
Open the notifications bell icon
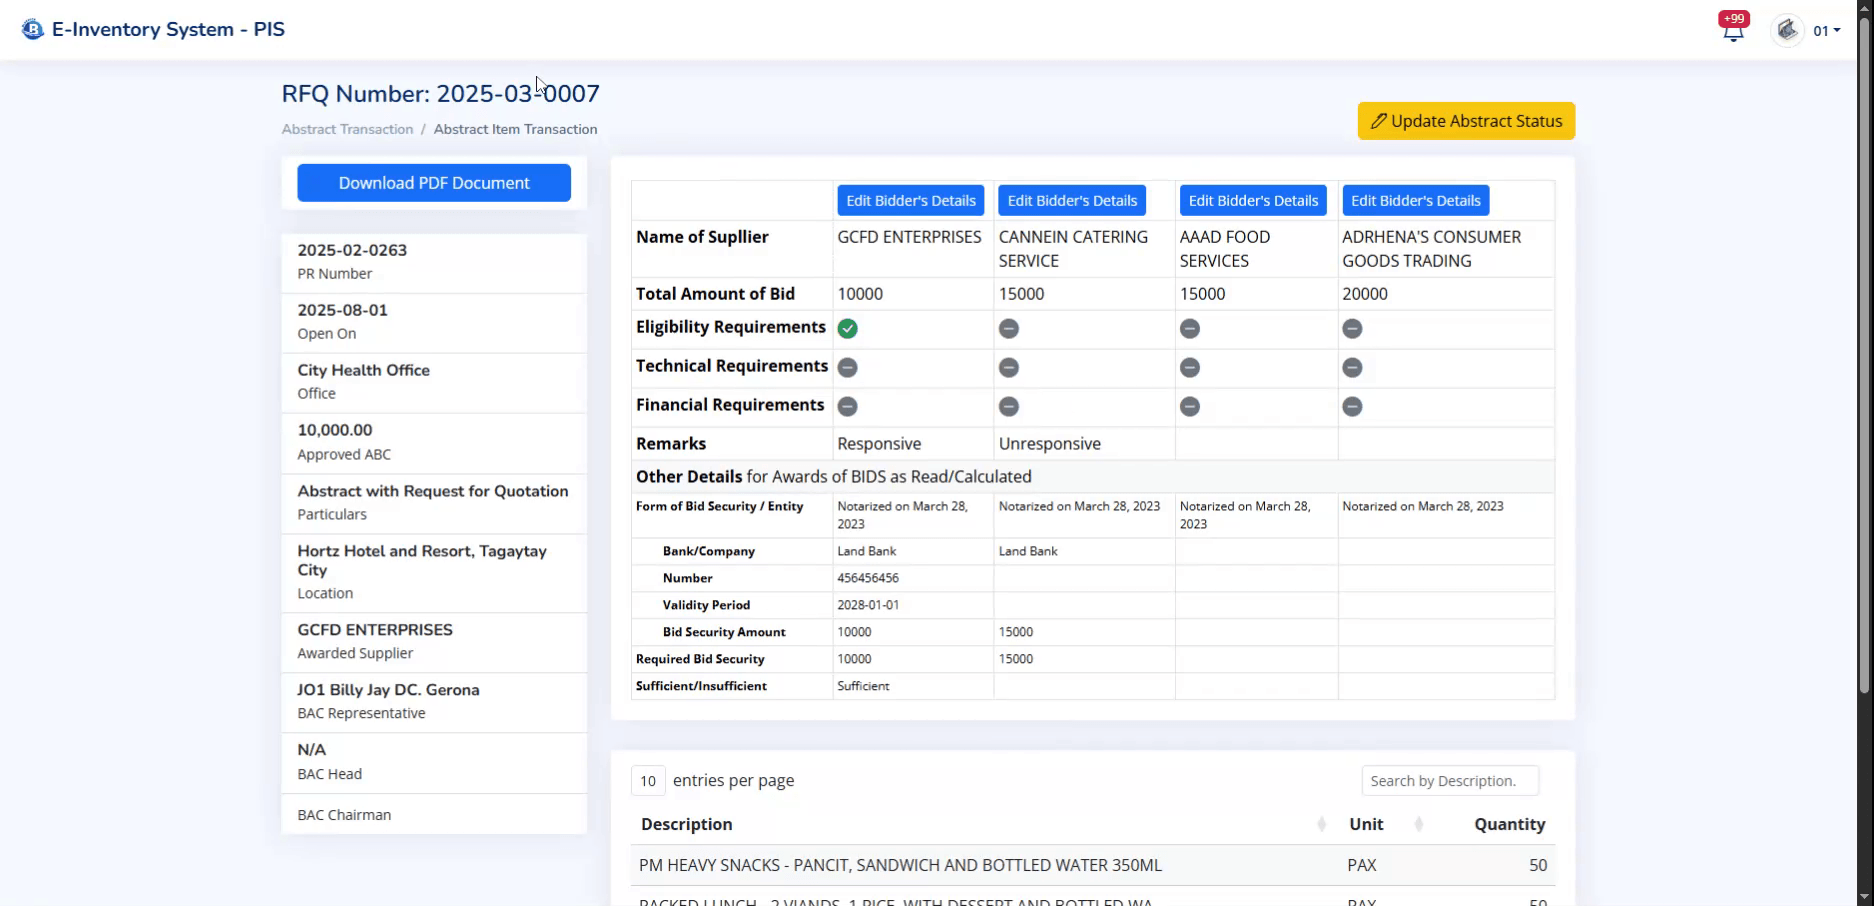tap(1733, 32)
